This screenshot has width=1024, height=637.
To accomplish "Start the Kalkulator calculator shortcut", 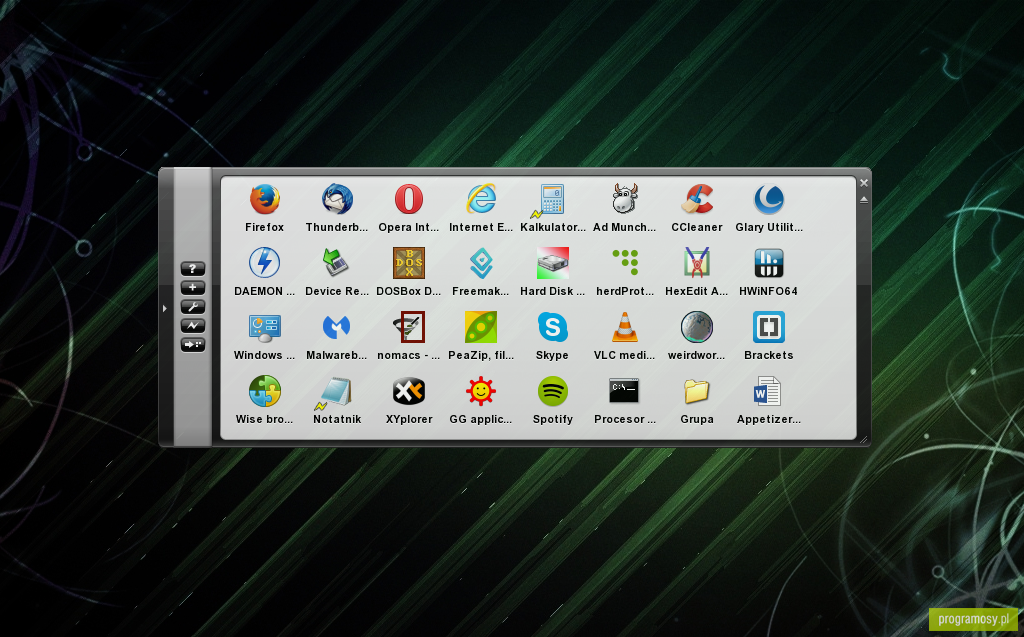I will click(552, 199).
